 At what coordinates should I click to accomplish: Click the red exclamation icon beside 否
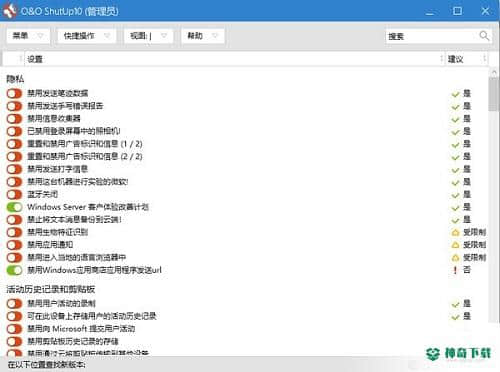tap(455, 270)
